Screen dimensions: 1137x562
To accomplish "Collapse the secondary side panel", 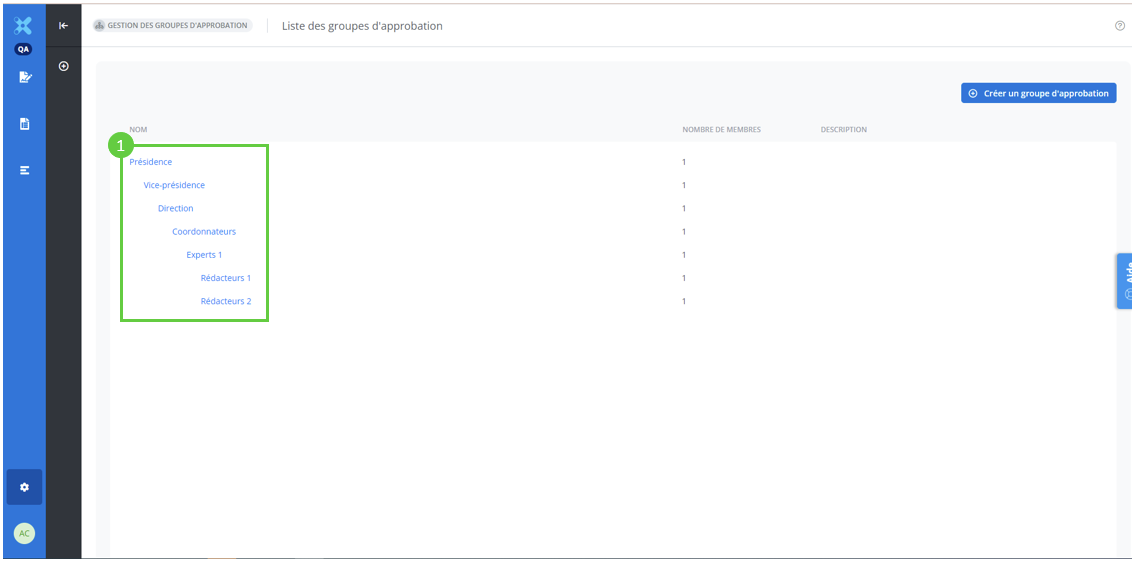I will (63, 26).
